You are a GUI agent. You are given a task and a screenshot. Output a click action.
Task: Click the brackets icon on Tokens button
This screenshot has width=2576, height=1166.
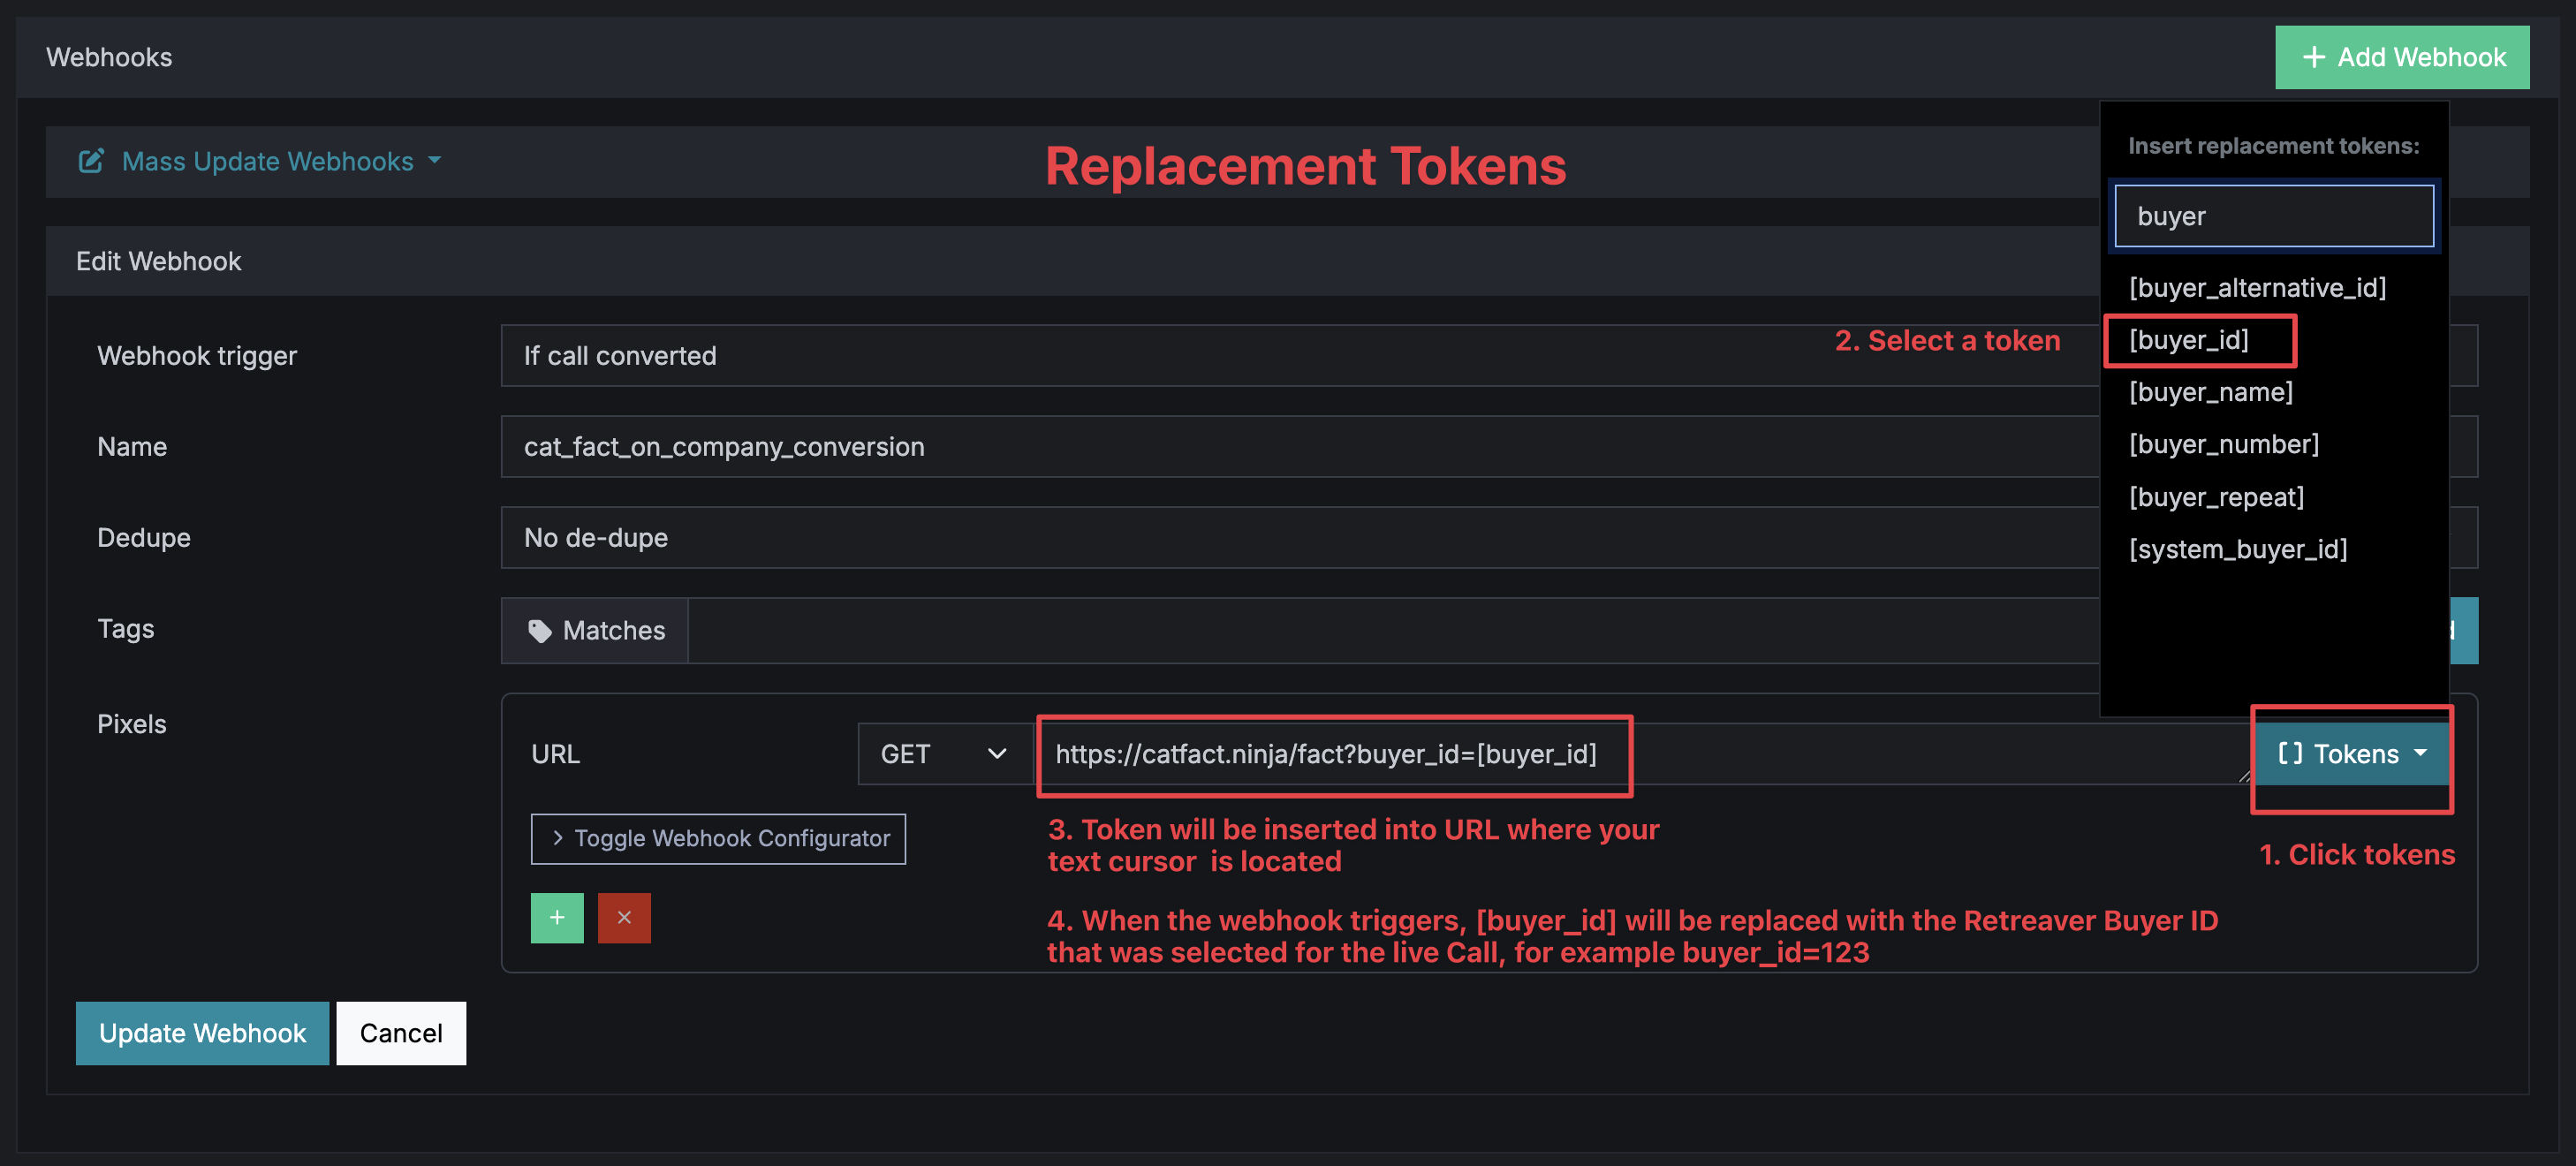click(2290, 753)
